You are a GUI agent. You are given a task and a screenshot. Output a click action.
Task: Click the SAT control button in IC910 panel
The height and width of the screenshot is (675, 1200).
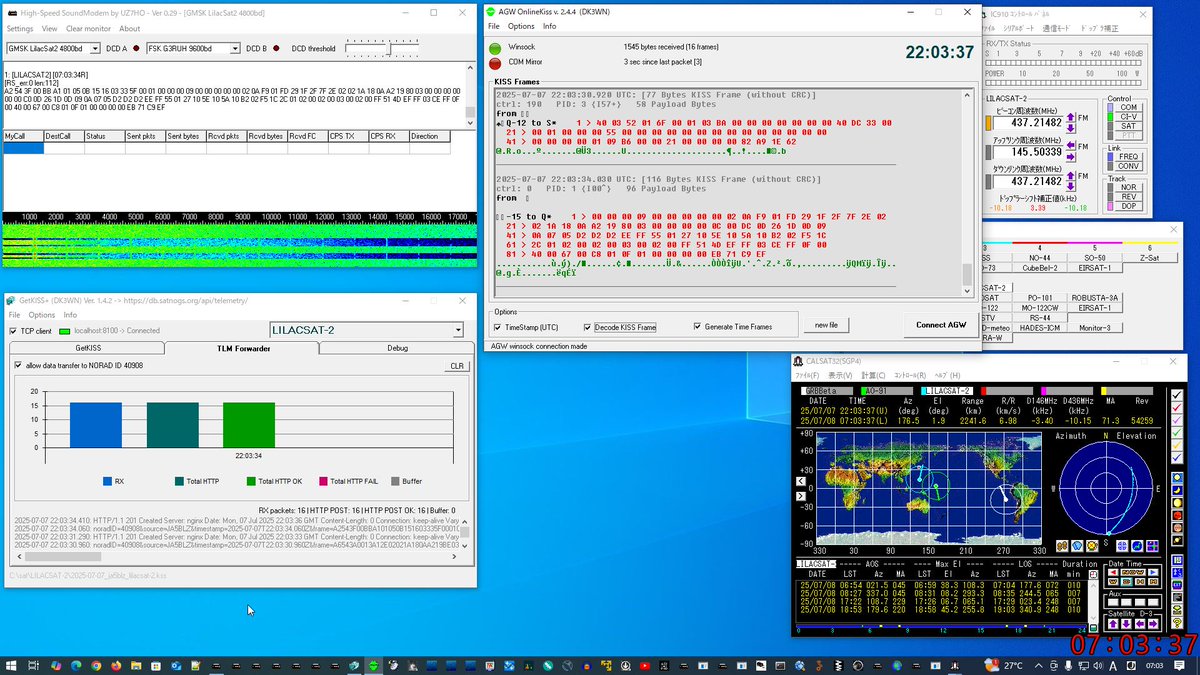coord(1129,126)
